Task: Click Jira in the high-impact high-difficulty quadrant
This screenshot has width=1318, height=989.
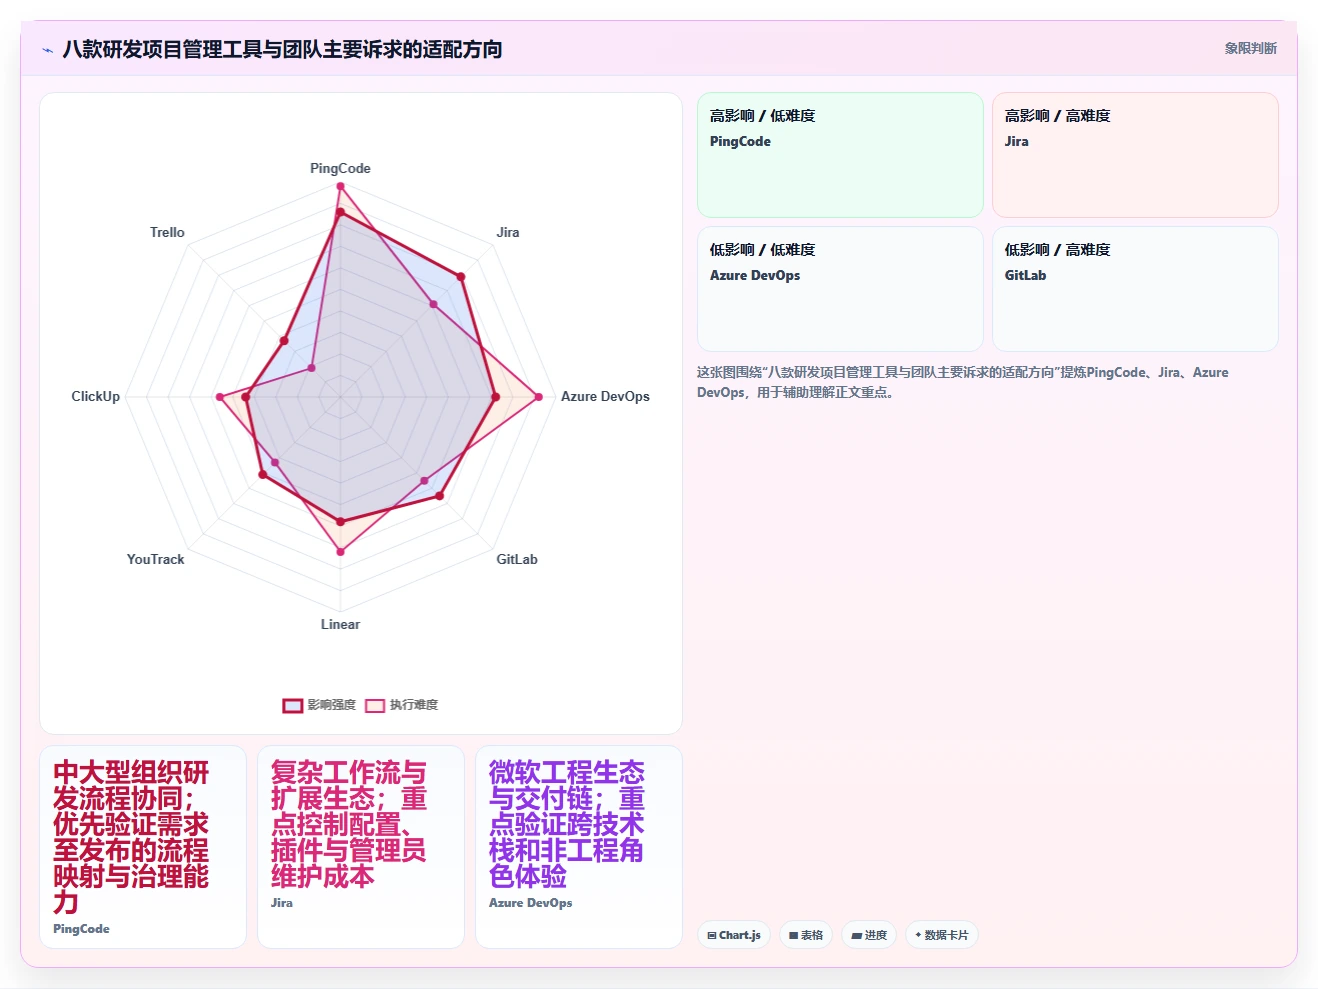Action: (1016, 141)
